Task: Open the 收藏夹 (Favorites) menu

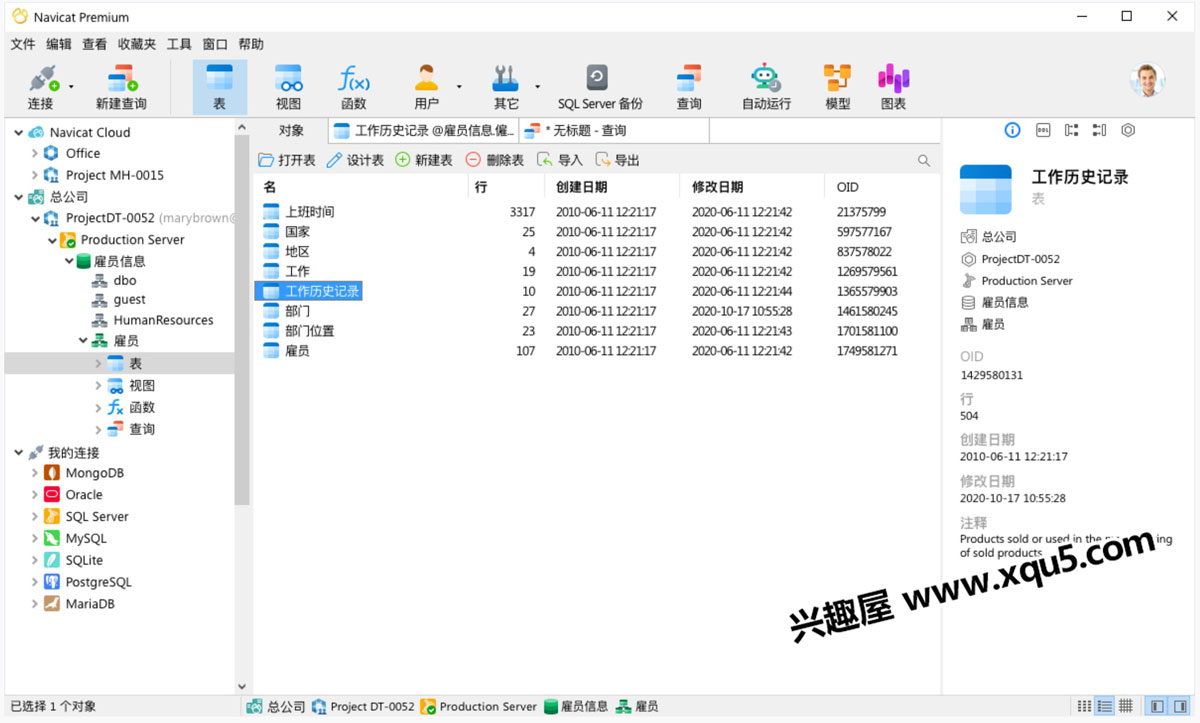Action: click(137, 44)
